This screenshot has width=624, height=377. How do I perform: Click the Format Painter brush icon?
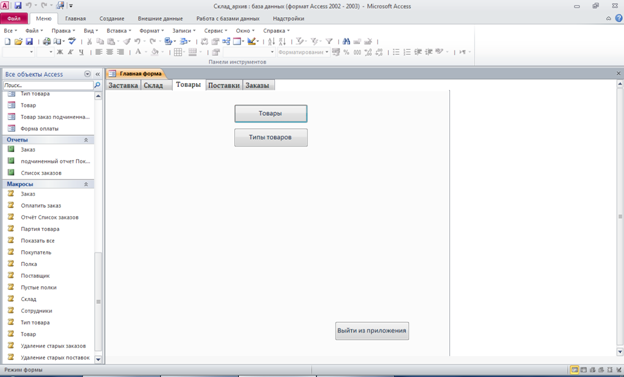[x=127, y=41]
